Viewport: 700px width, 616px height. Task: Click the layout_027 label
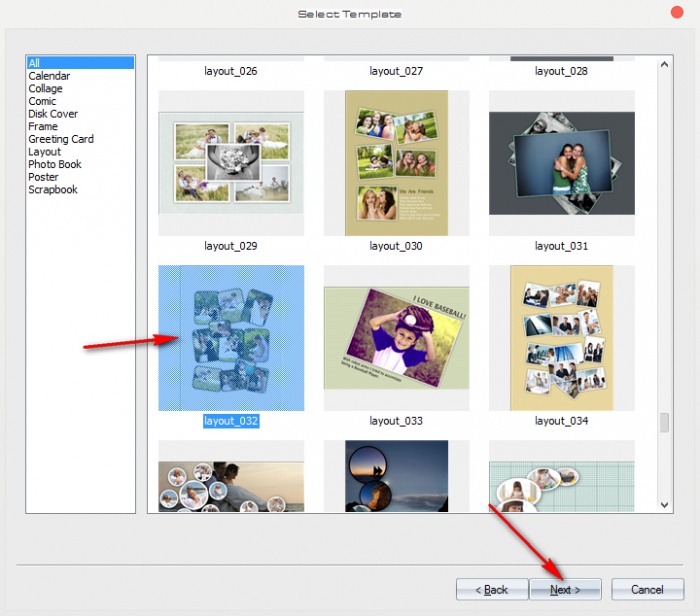396,71
